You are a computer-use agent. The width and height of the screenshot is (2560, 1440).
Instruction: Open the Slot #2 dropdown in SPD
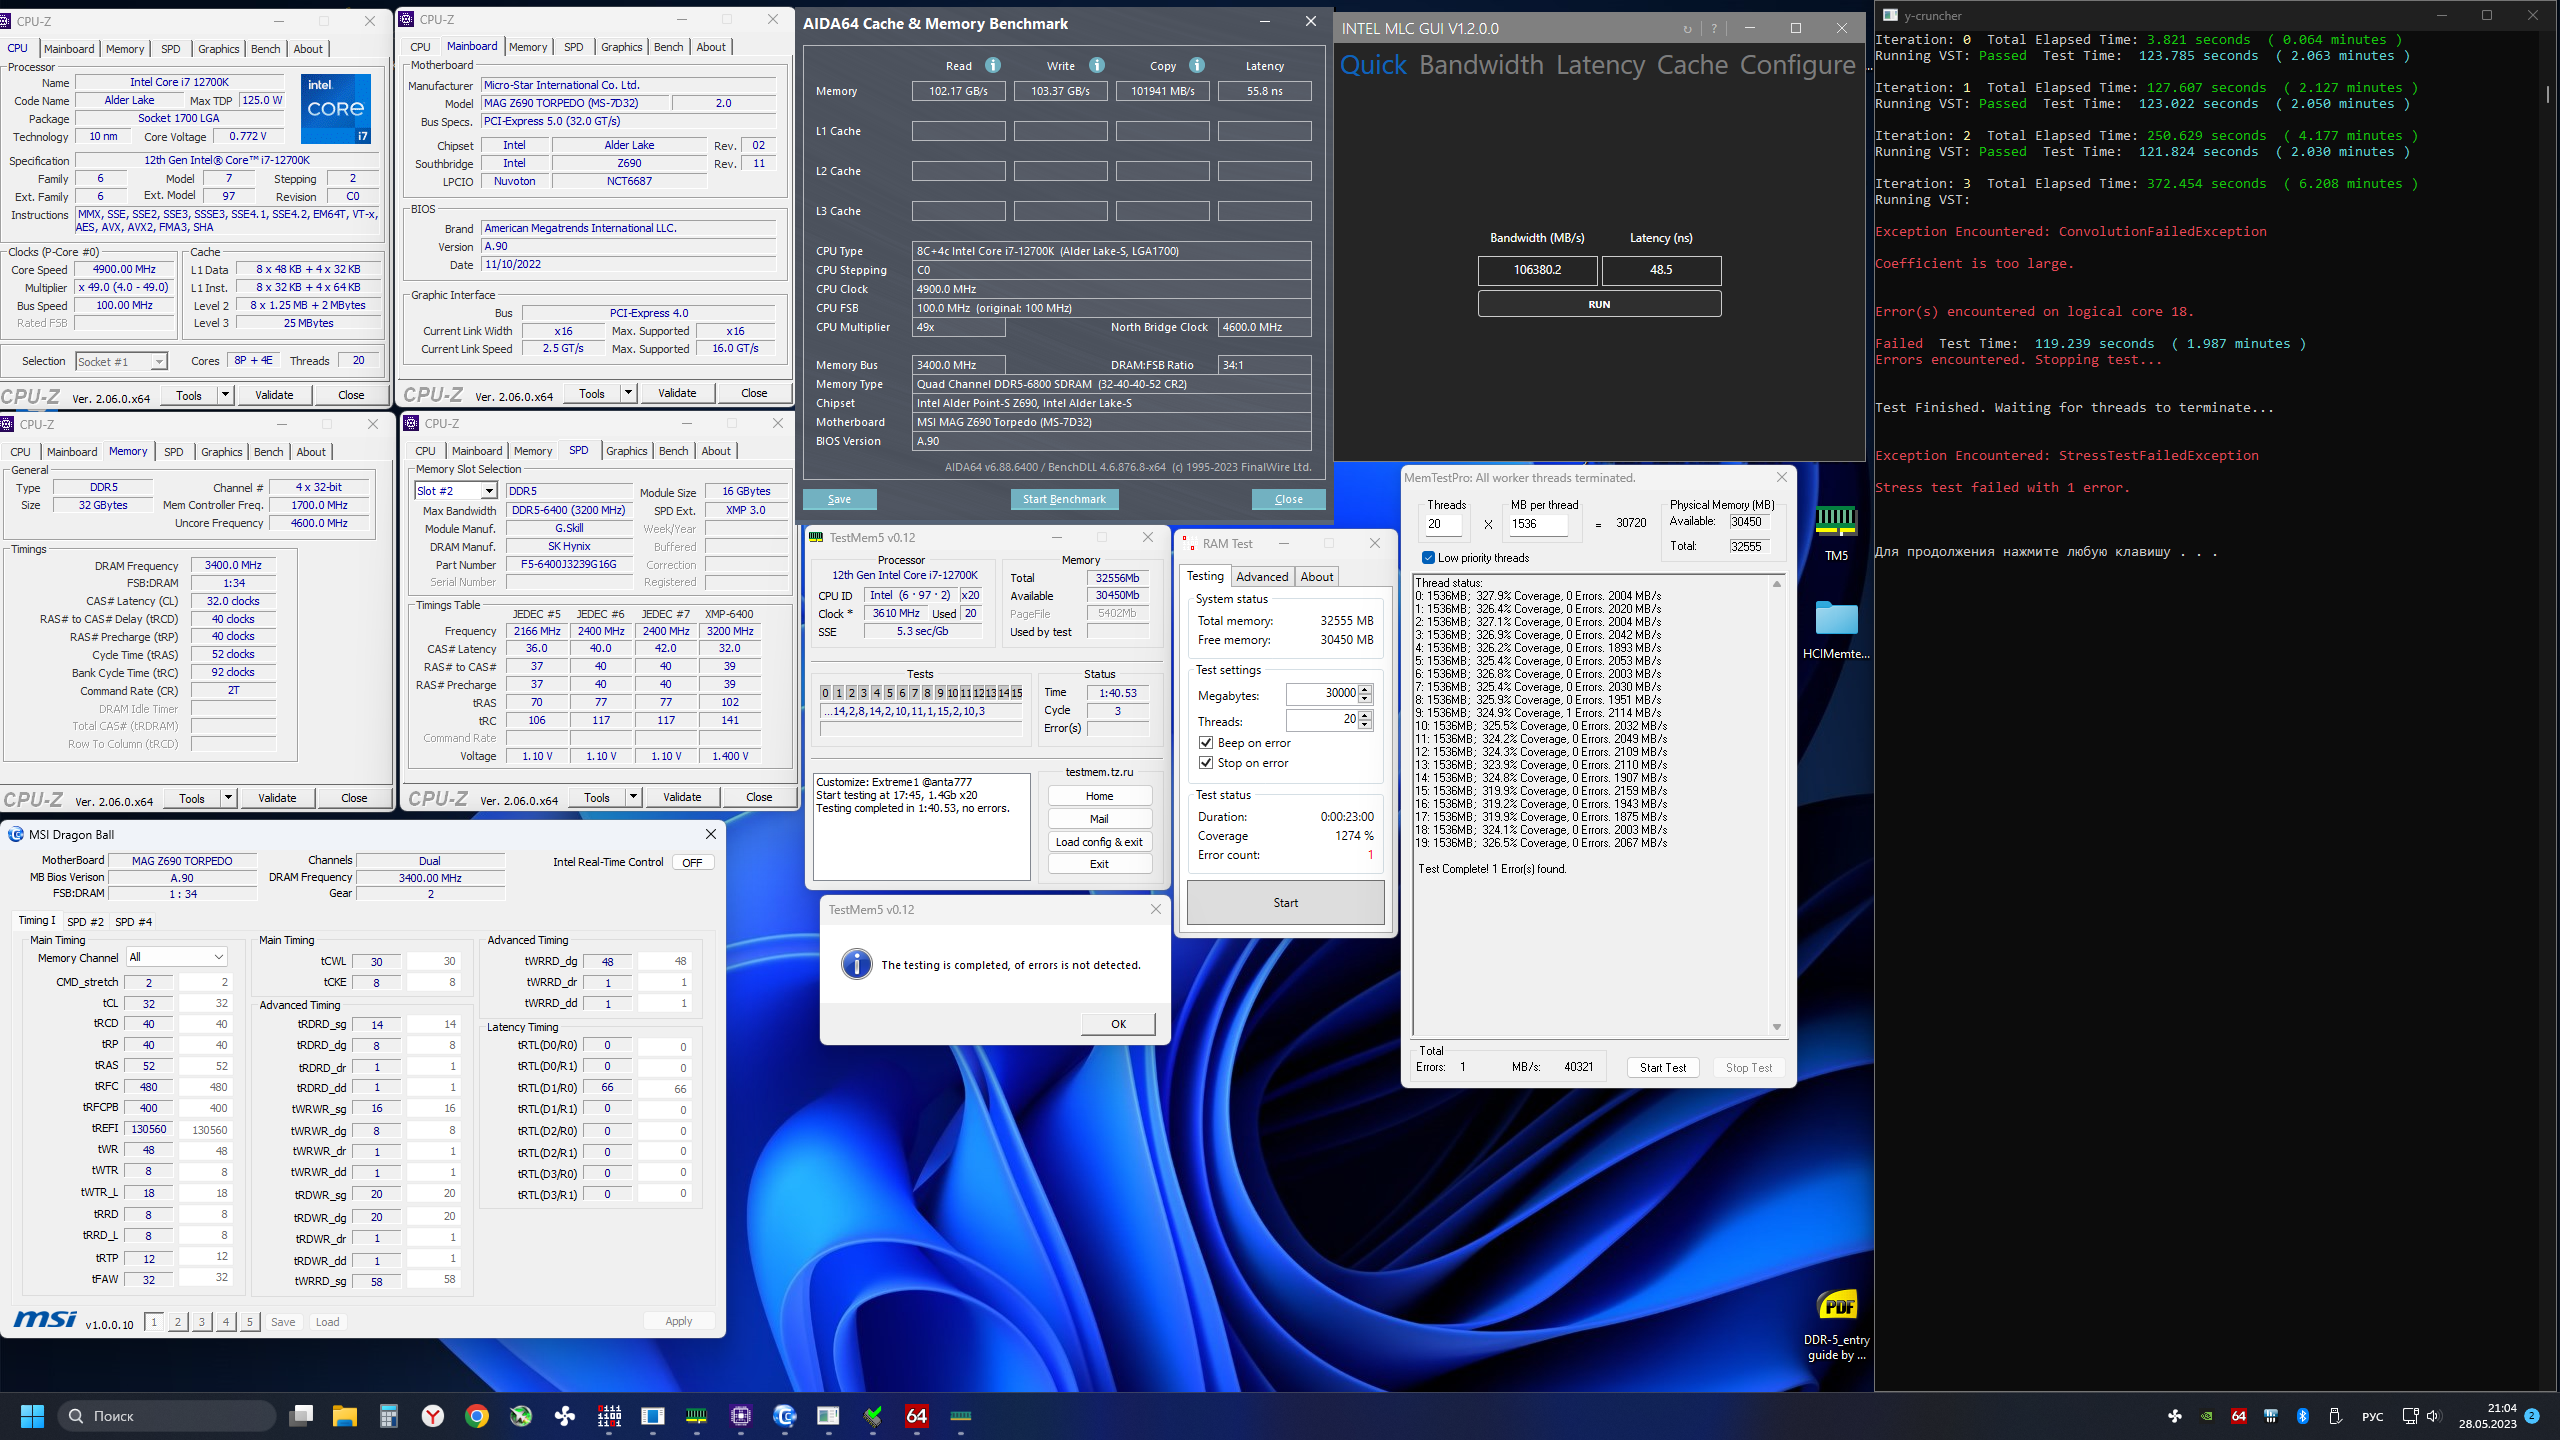pos(489,491)
